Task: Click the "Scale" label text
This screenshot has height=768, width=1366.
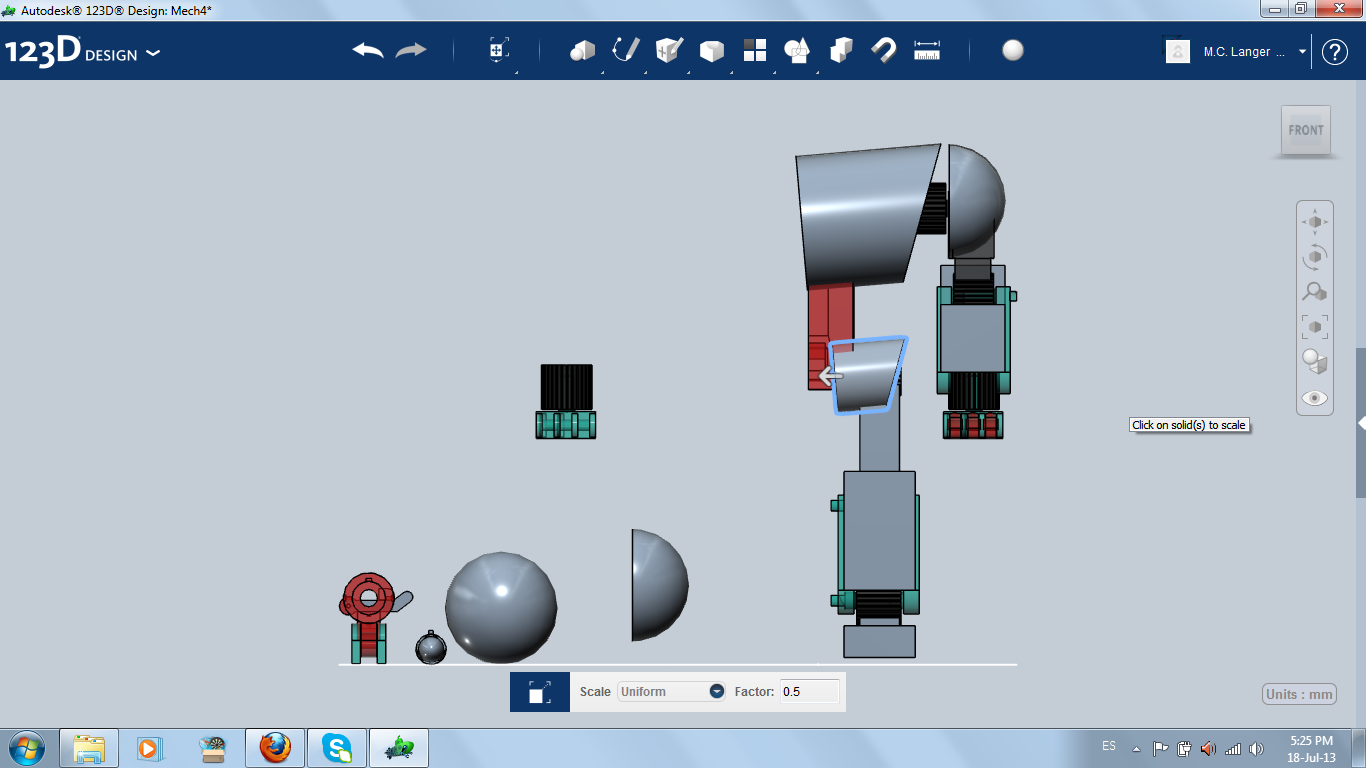Action: coord(595,691)
